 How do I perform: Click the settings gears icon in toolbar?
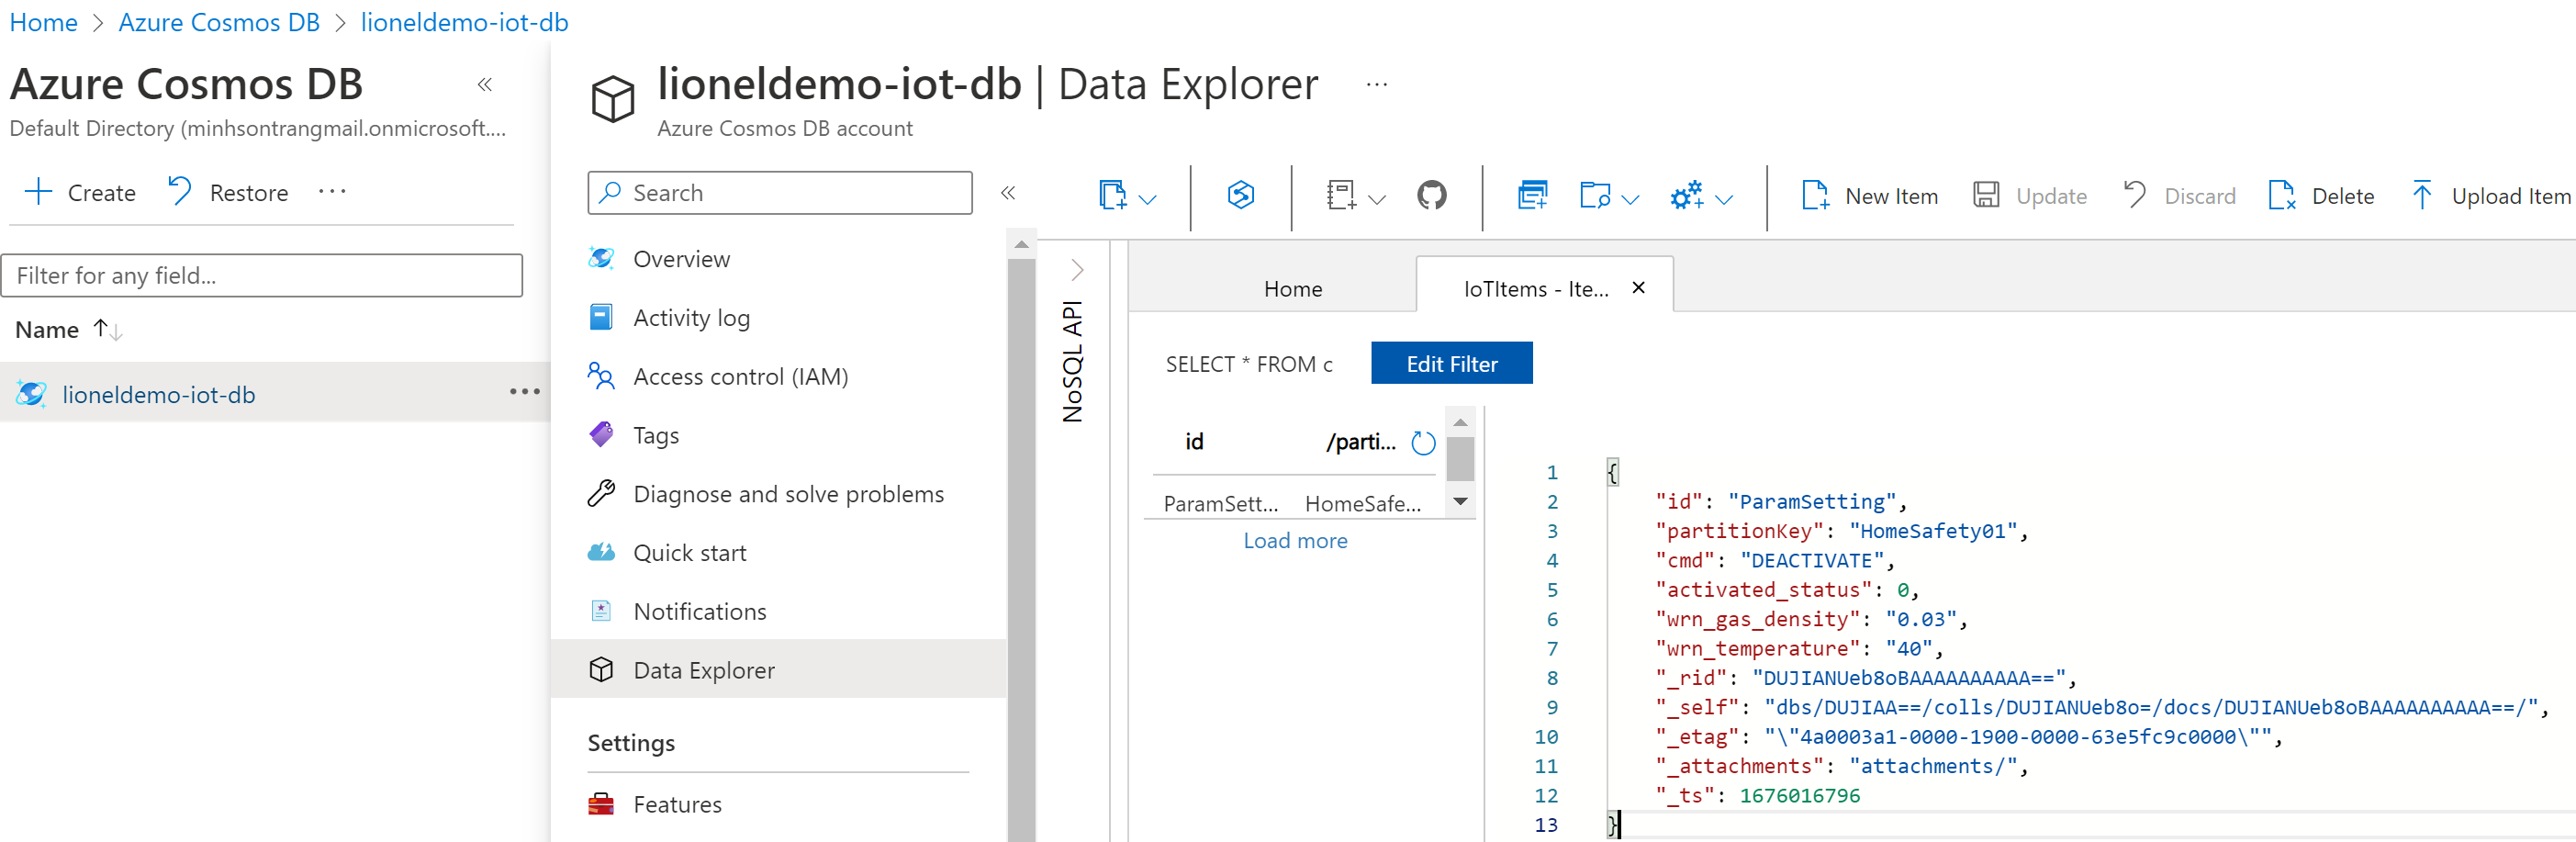(1687, 195)
